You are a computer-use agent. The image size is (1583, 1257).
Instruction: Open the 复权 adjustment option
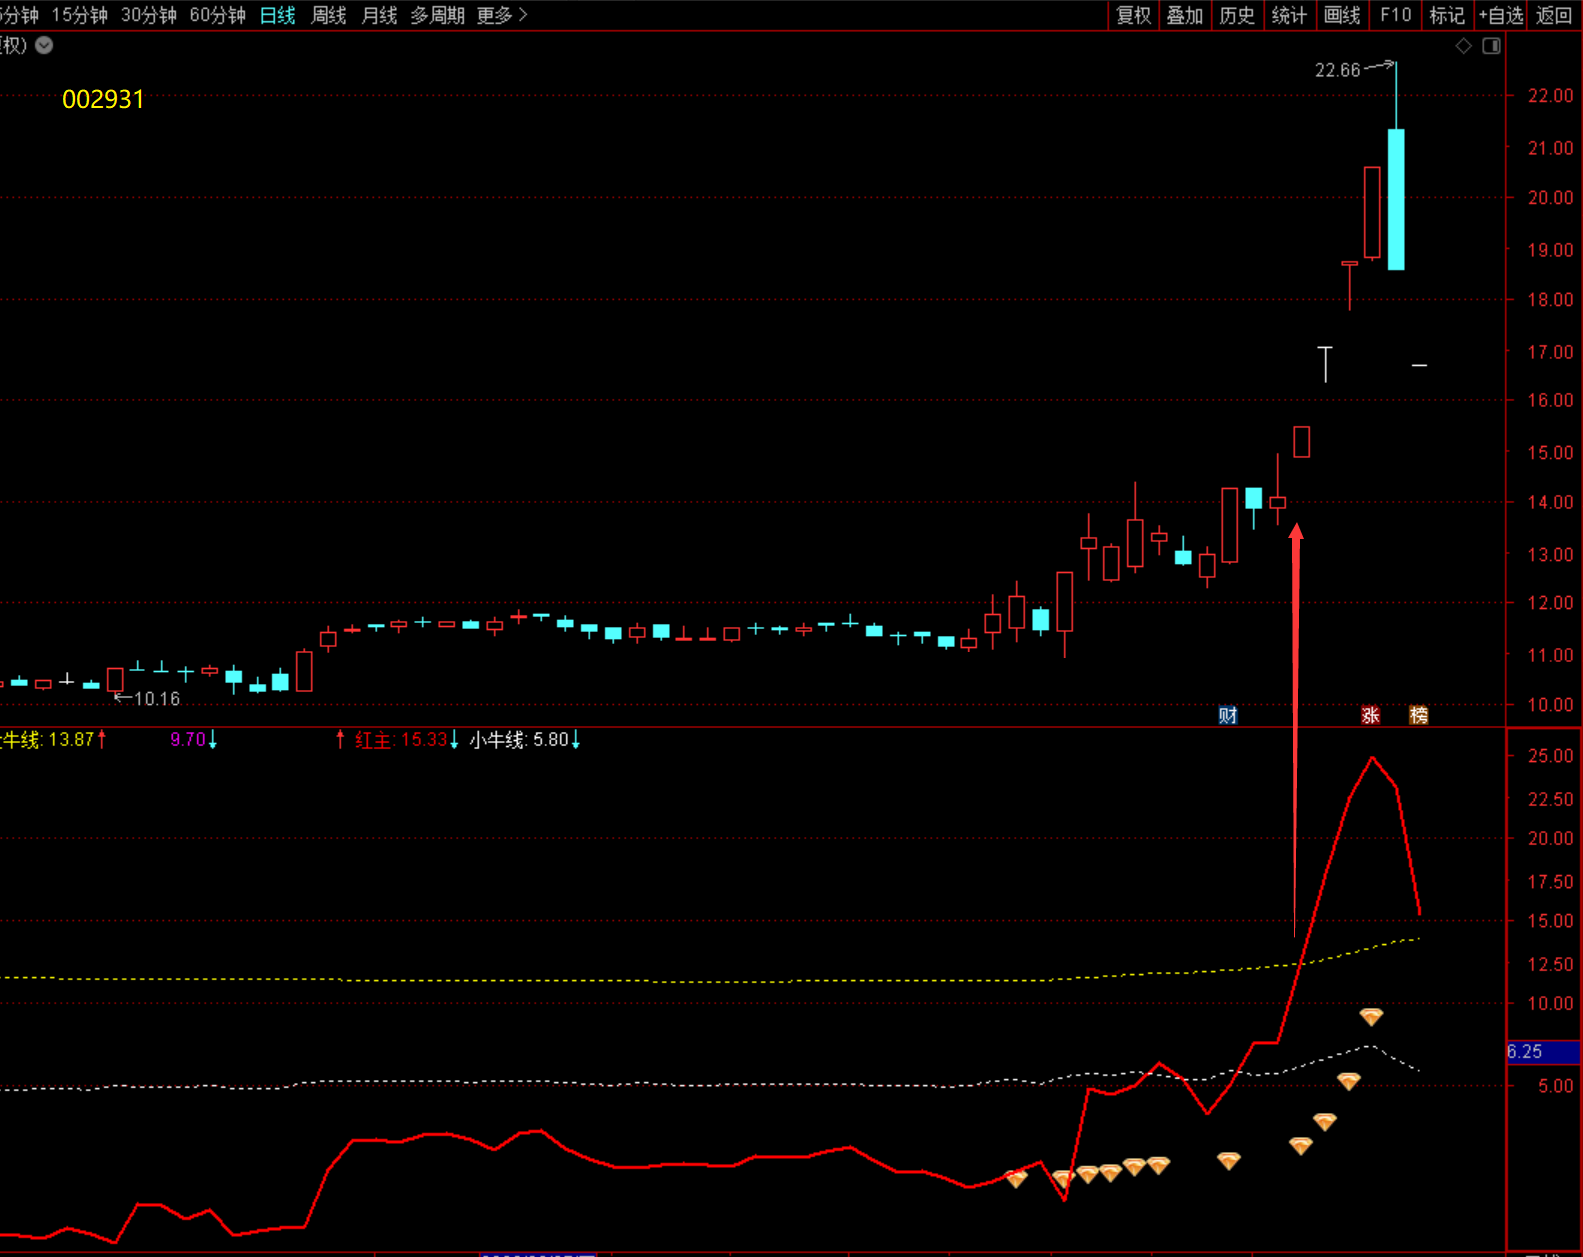[1134, 15]
